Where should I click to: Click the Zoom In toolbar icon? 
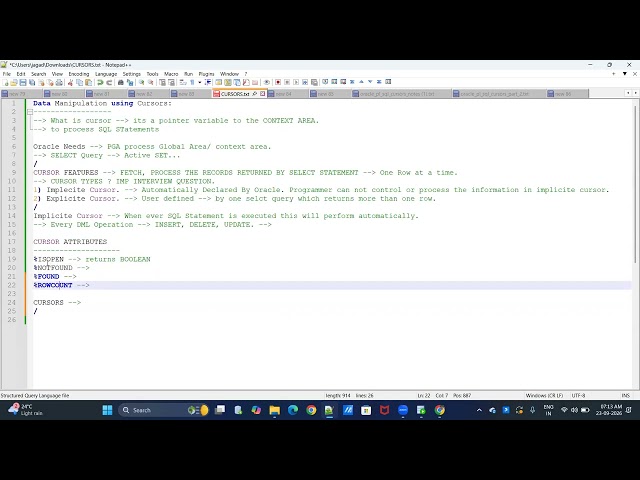point(141,82)
